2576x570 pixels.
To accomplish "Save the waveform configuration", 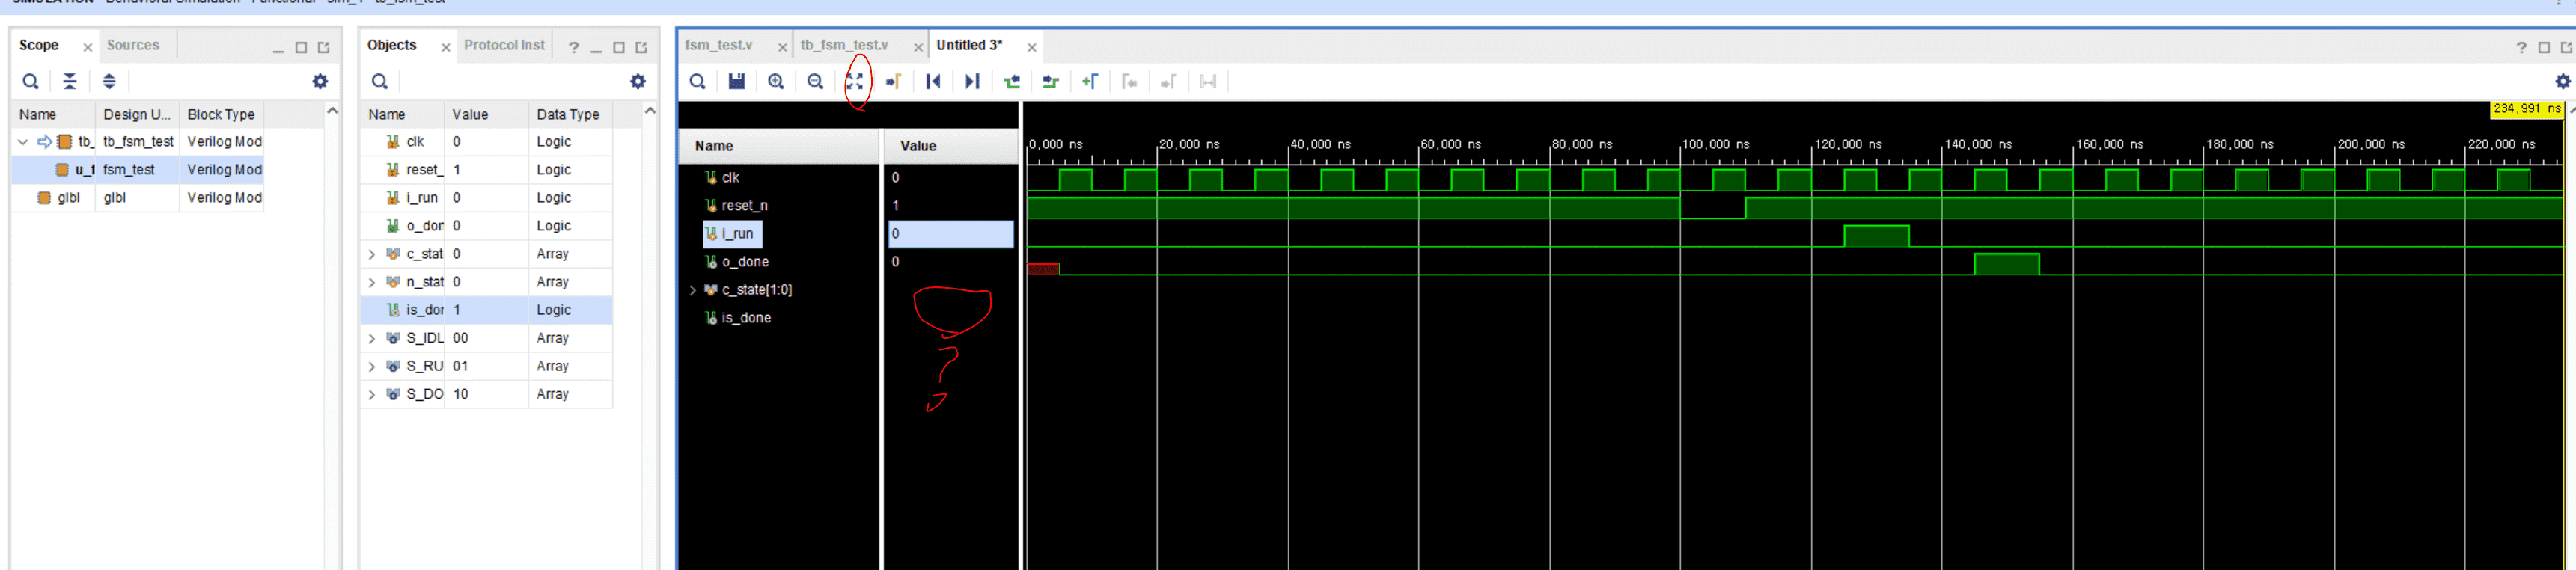I will pyautogui.click(x=737, y=81).
